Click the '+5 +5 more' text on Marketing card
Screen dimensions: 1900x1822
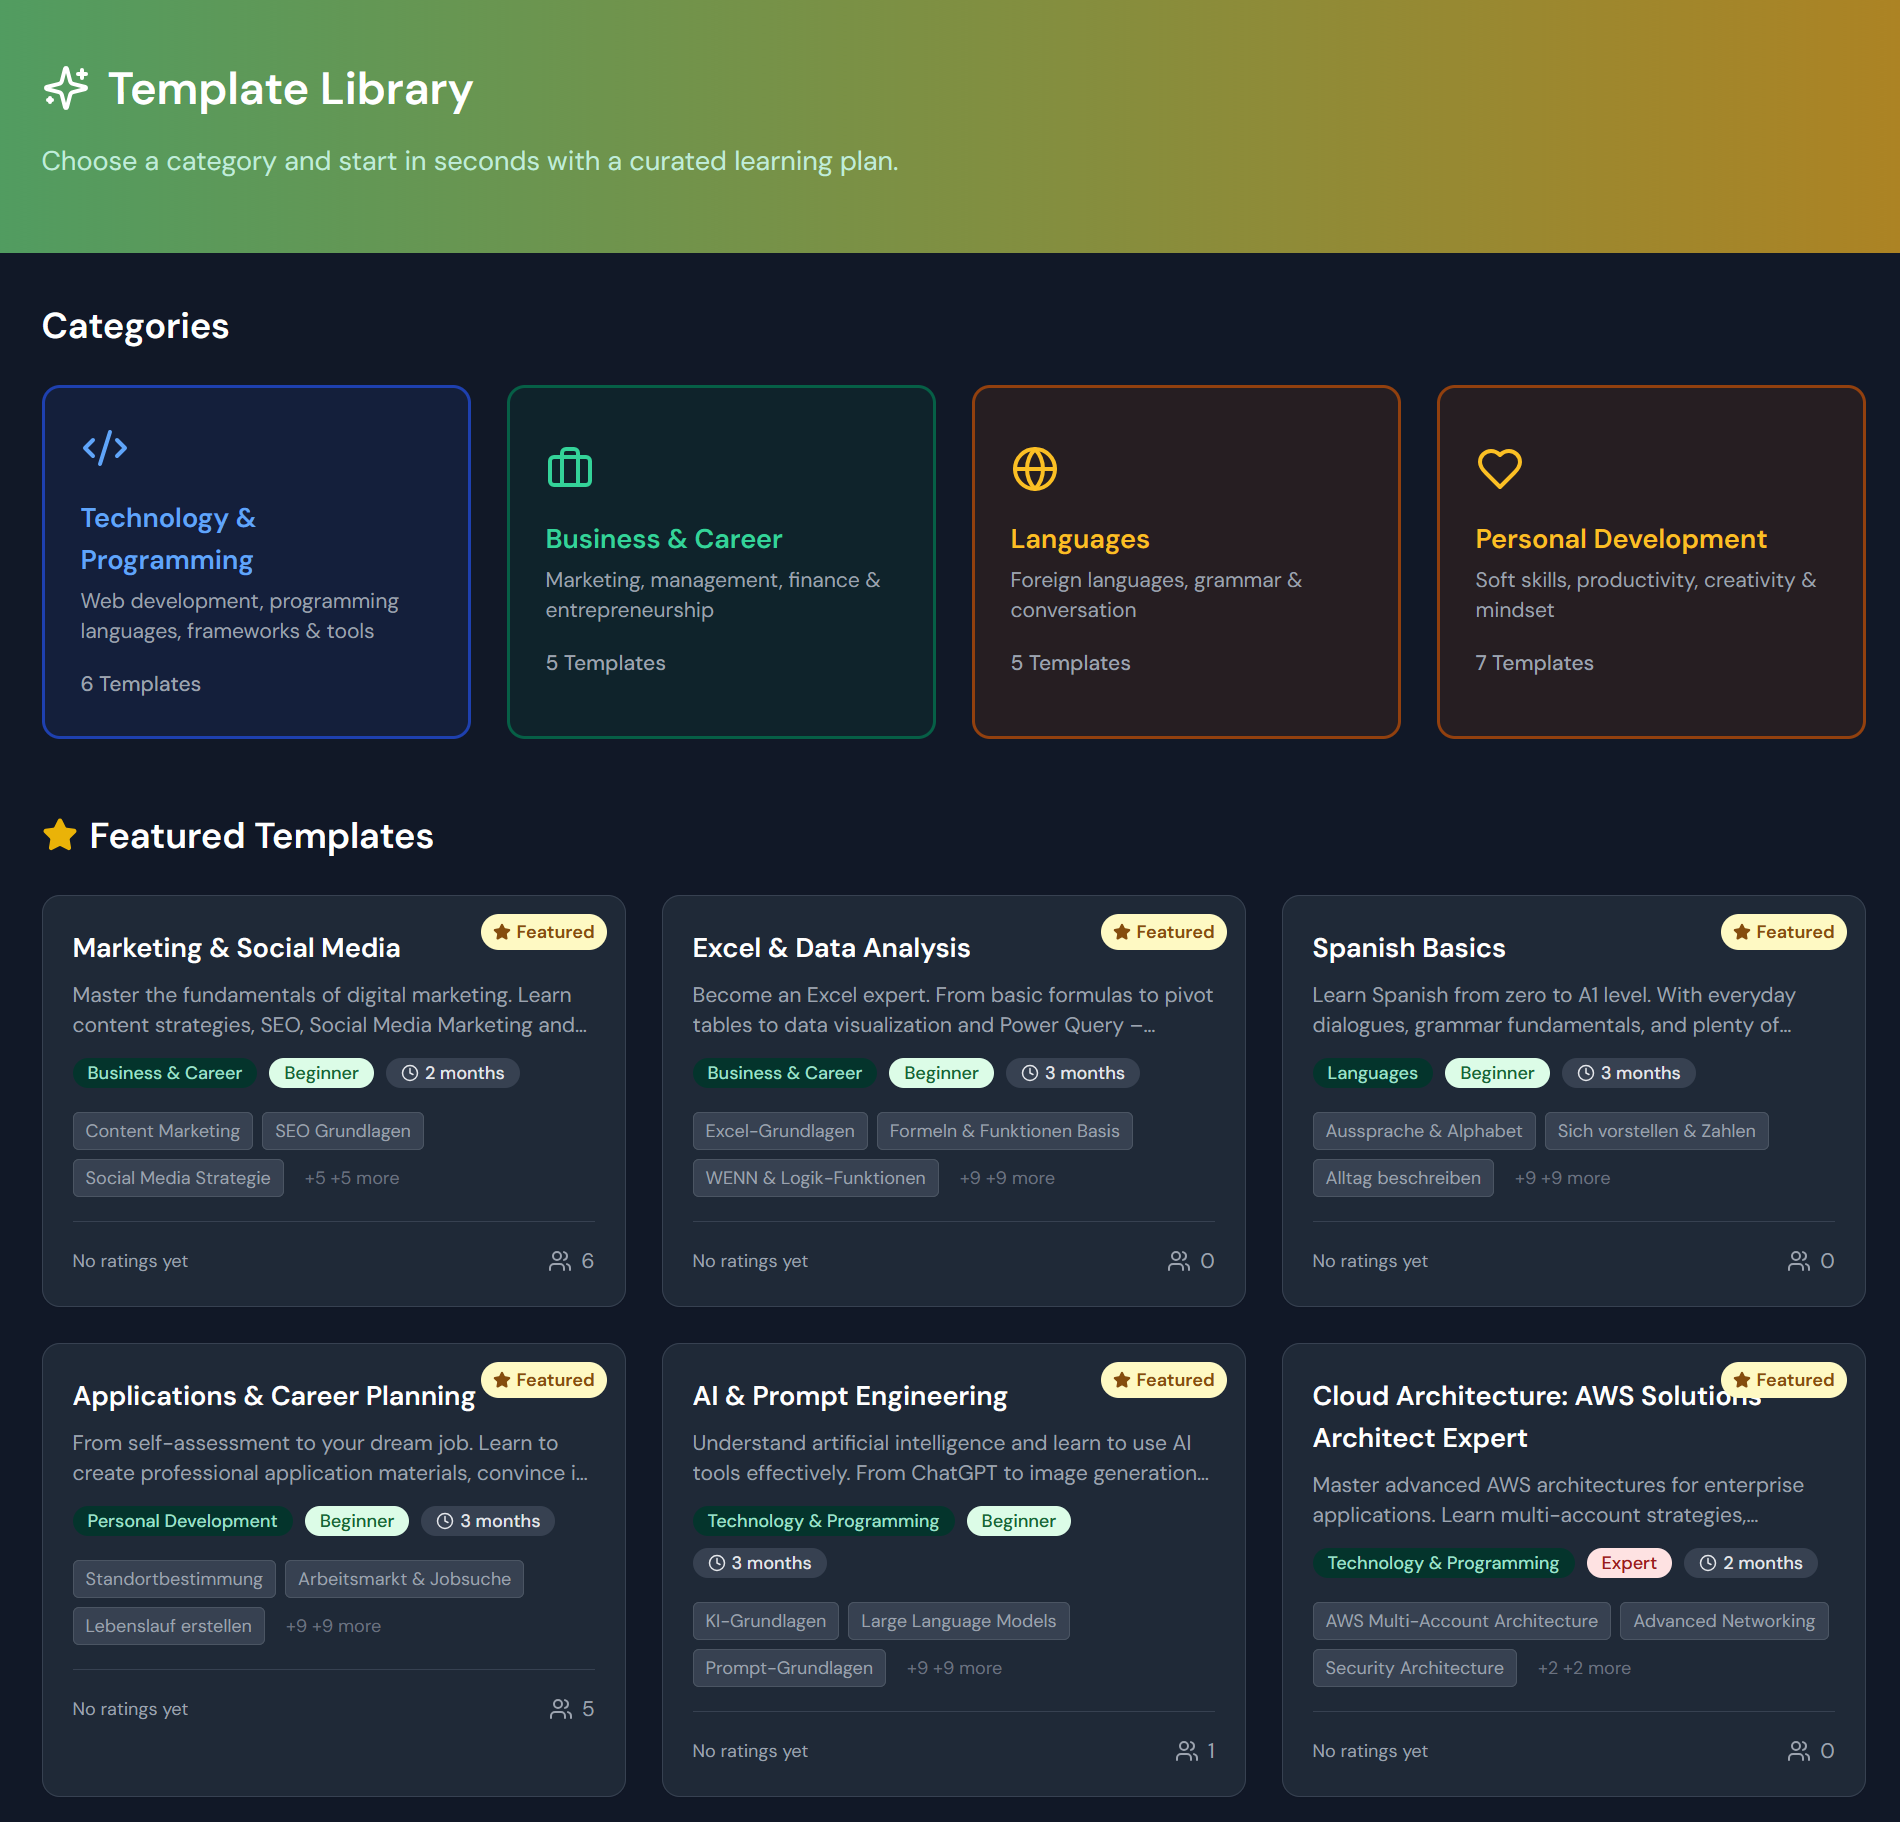point(352,1178)
